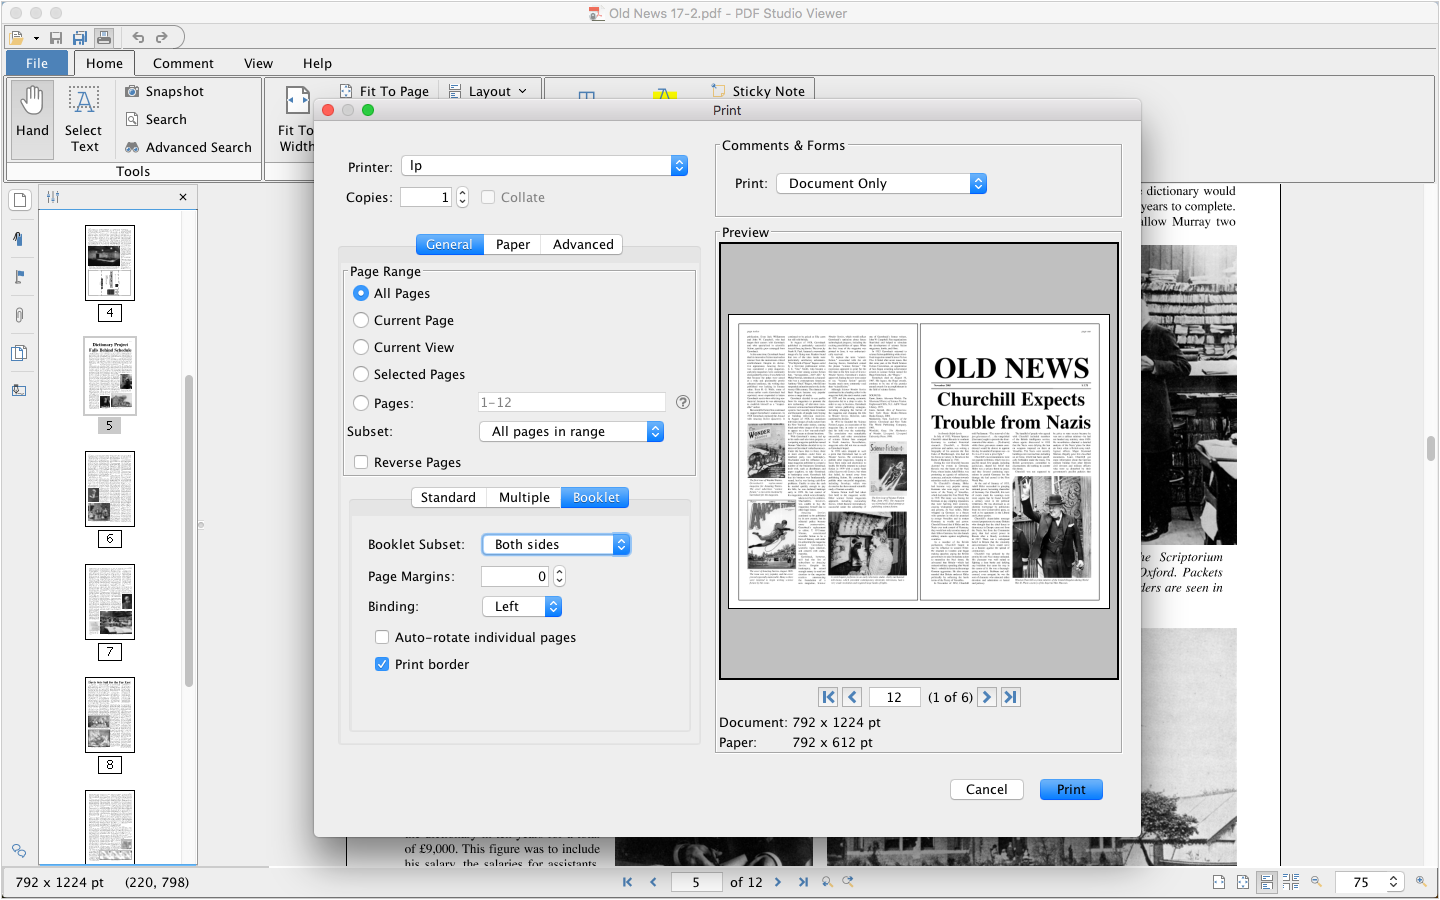This screenshot has width=1440, height=900.
Task: Go to first preview page
Action: coord(827,697)
